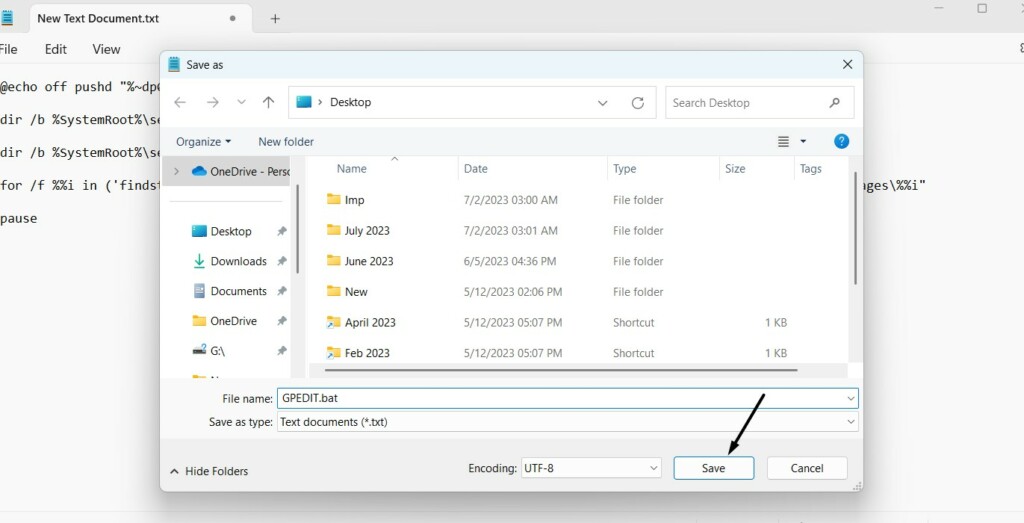The height and width of the screenshot is (523, 1024).
Task: Click the view layout options icon
Action: pyautogui.click(x=784, y=141)
